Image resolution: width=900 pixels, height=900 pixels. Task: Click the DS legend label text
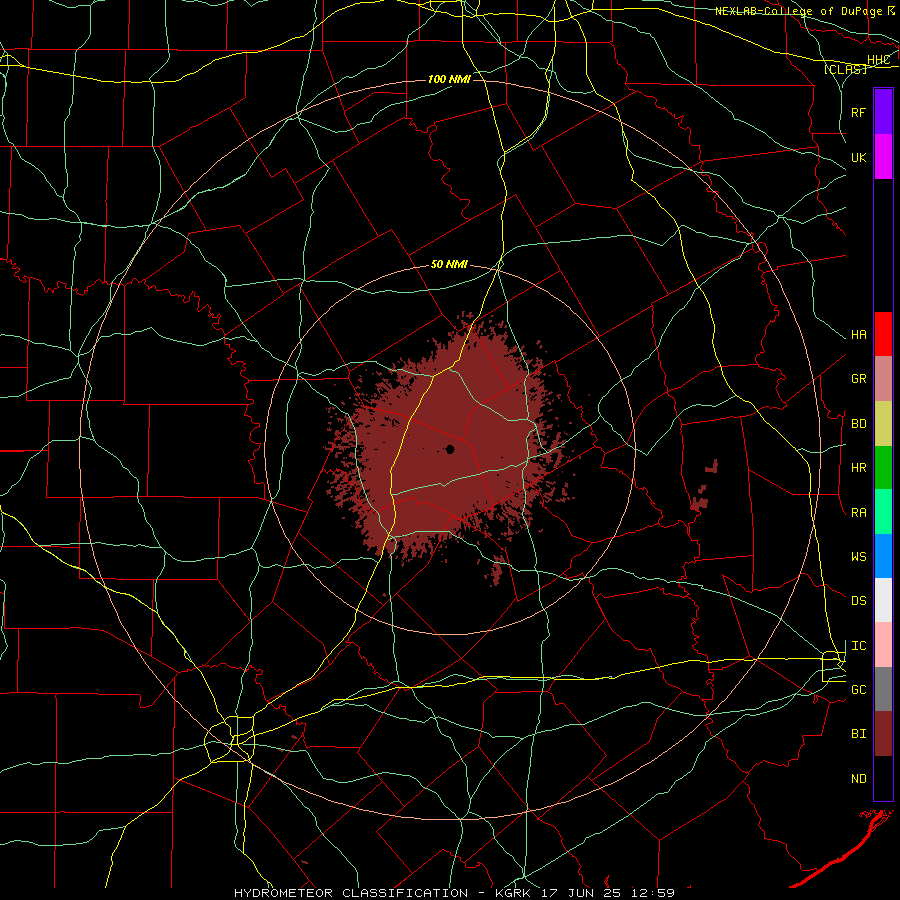coord(859,600)
